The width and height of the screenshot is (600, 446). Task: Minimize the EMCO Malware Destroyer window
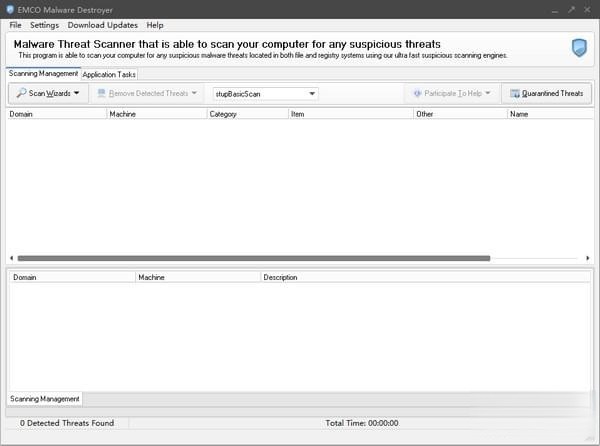555,10
